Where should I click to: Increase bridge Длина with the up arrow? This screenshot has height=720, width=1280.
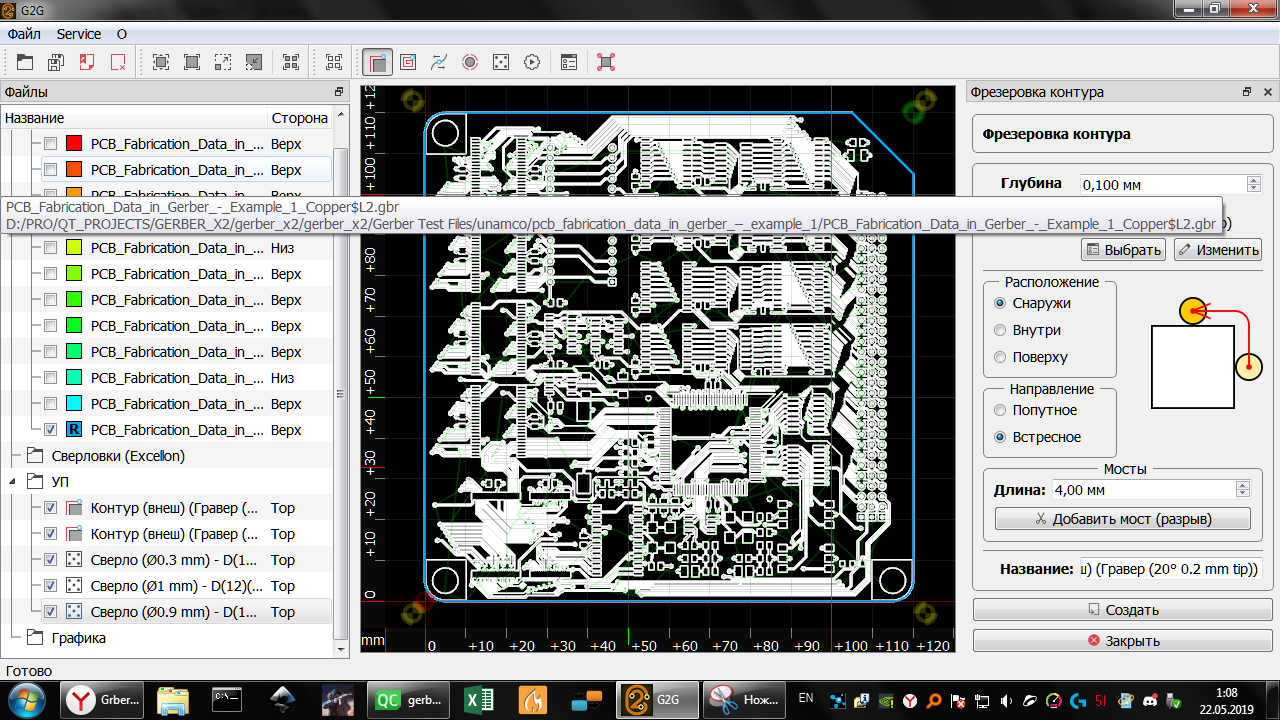coord(1243,486)
